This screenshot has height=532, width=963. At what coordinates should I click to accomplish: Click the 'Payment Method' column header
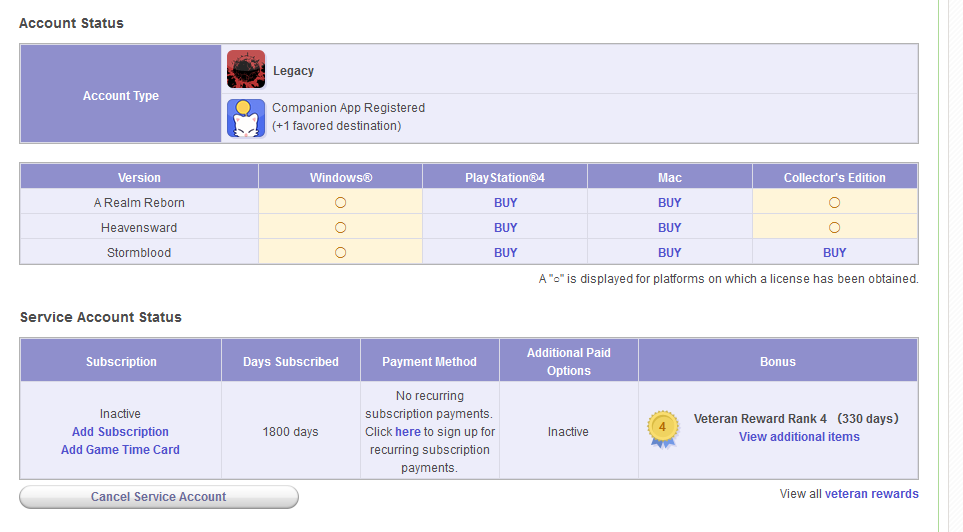pyautogui.click(x=429, y=362)
